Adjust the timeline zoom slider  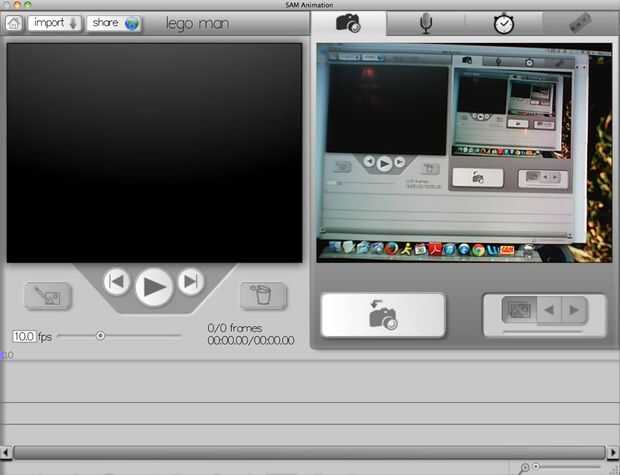click(x=536, y=467)
